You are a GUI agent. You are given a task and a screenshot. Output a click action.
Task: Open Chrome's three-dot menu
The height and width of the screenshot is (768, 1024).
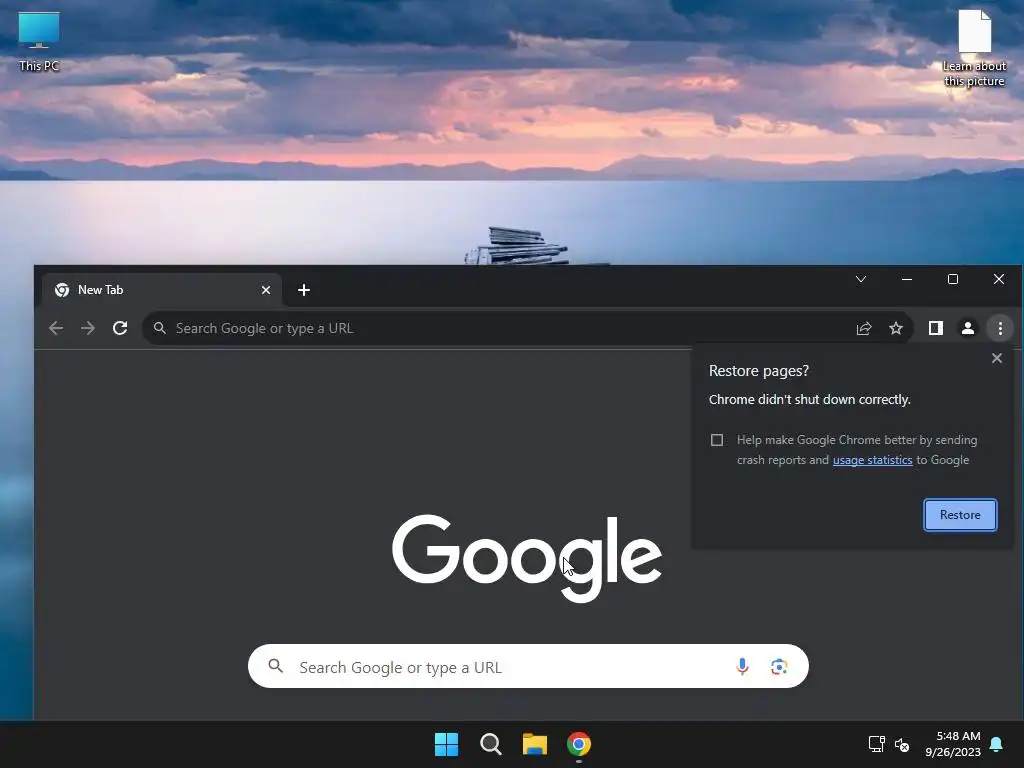tap(1000, 328)
